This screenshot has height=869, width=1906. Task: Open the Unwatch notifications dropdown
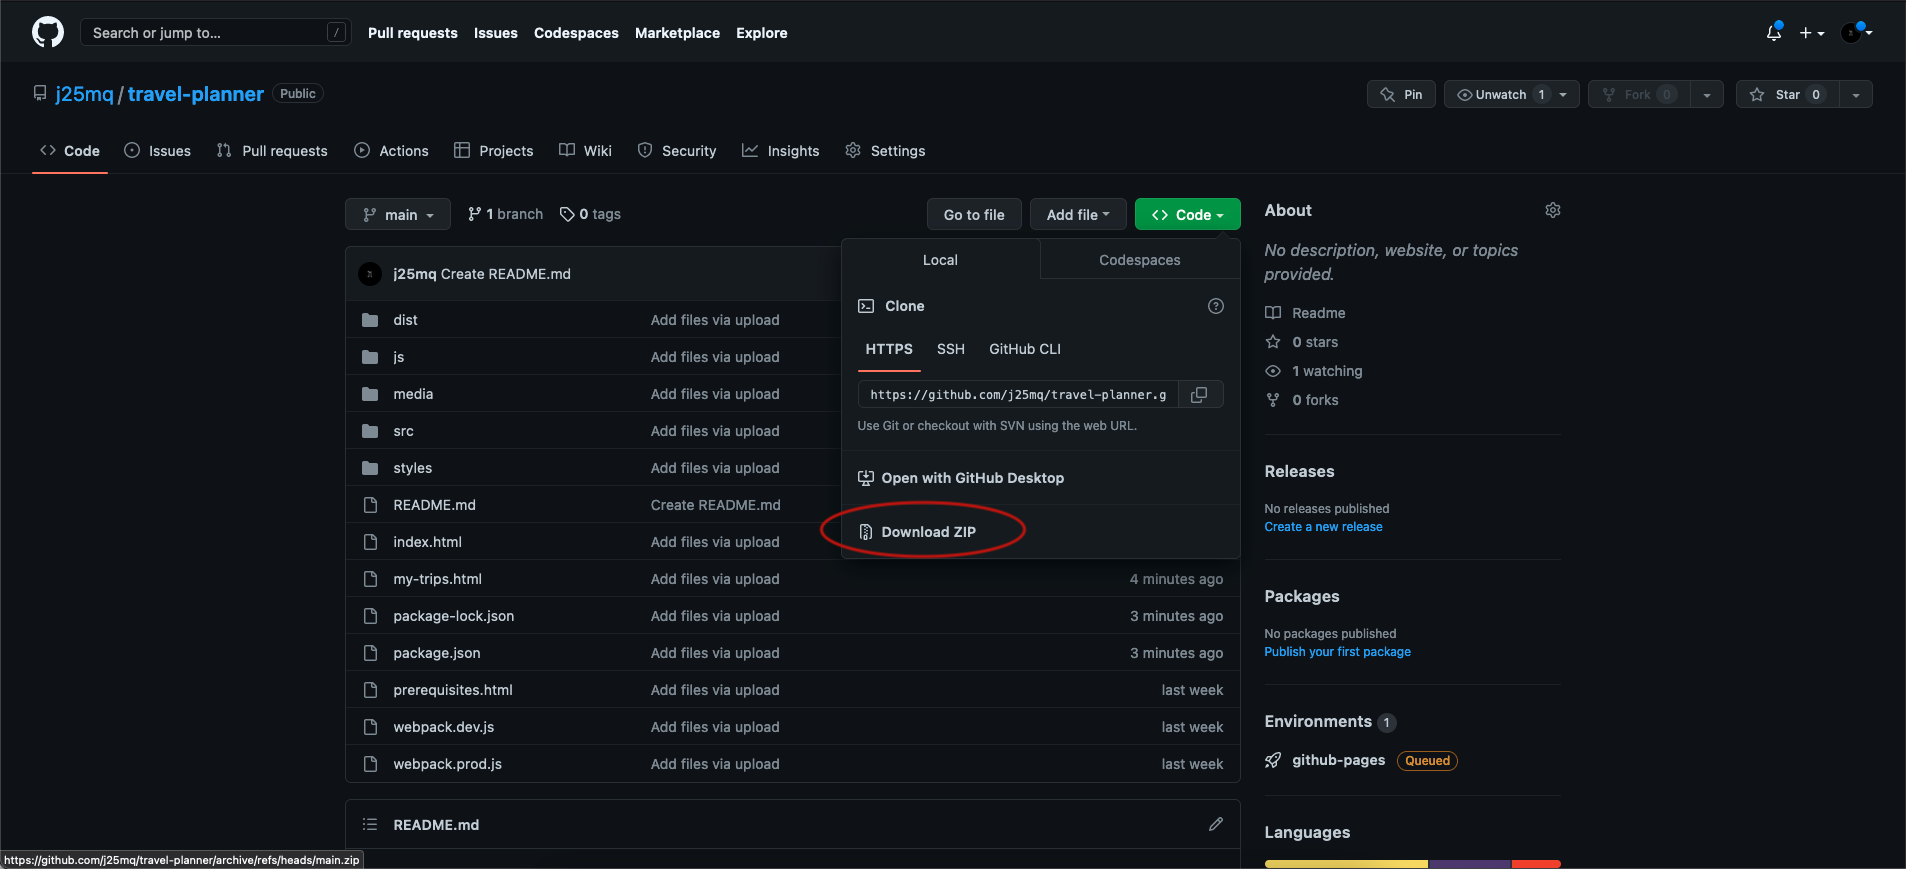click(1512, 94)
